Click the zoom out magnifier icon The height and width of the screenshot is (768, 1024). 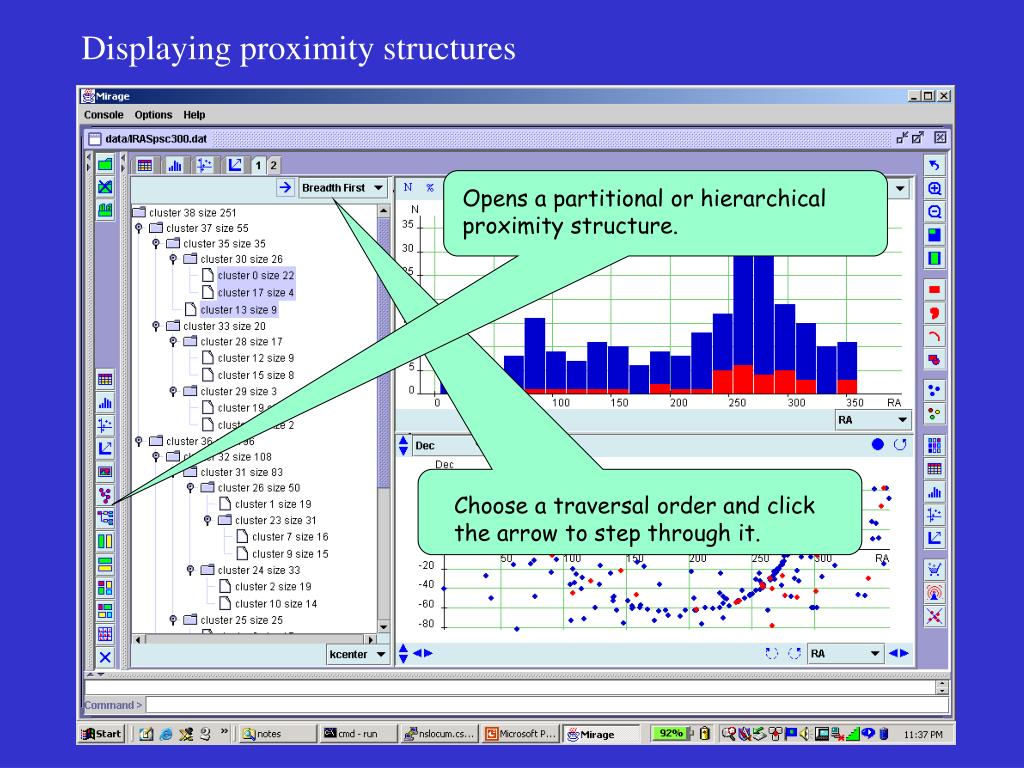coord(935,212)
